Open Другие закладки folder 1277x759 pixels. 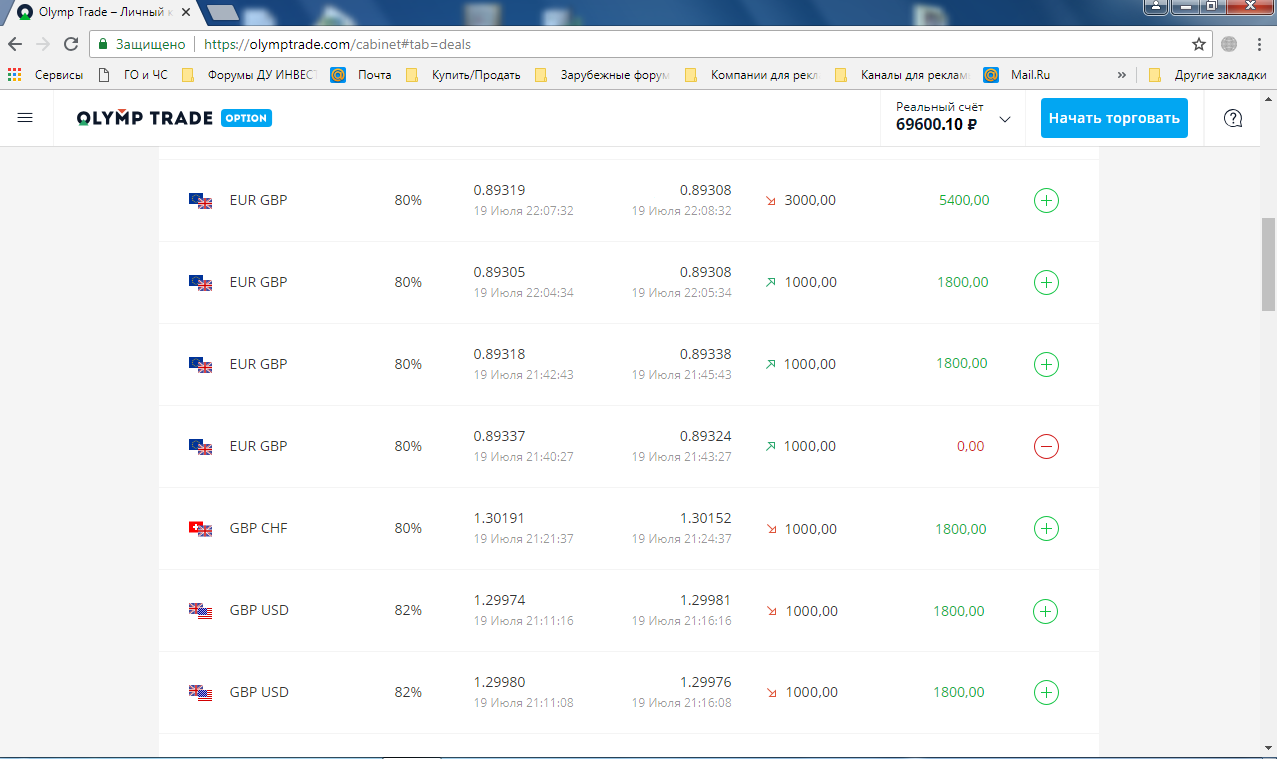tap(1207, 74)
